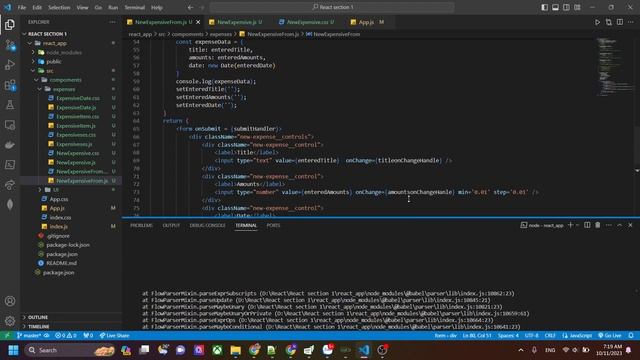Switch to the Ports panel tab
This screenshot has width=640, height=360.
pyautogui.click(x=273, y=225)
